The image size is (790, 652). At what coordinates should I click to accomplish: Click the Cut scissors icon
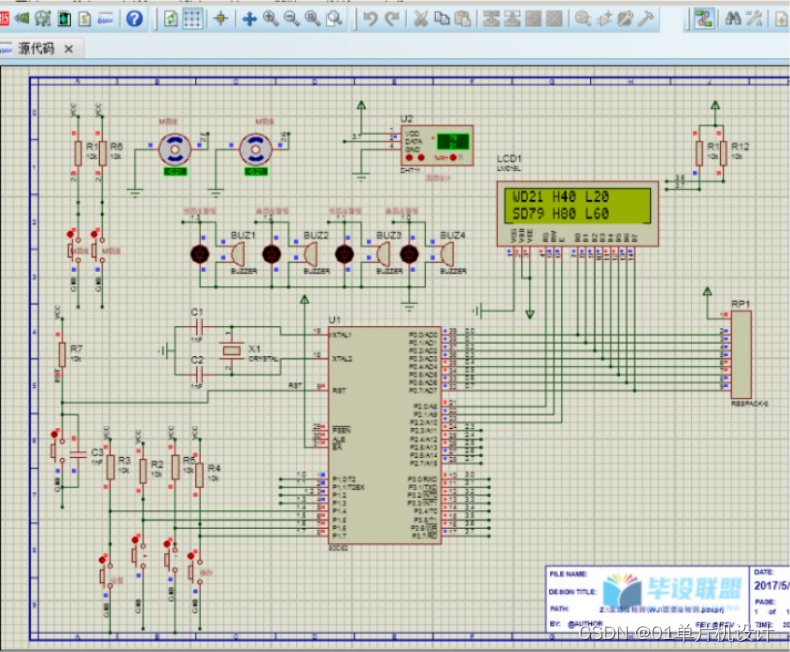(421, 19)
